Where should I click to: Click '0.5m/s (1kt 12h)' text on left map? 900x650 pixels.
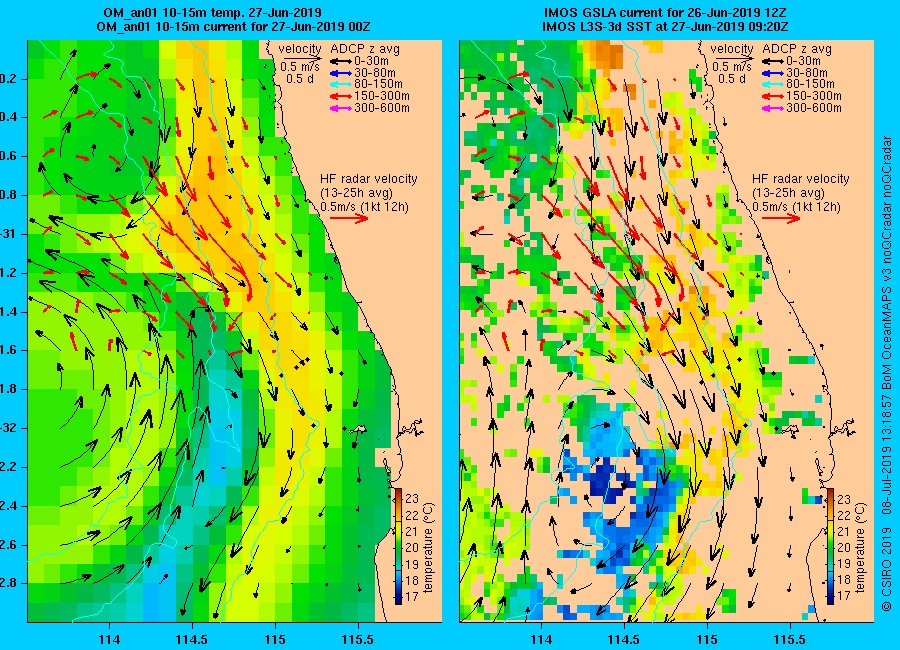(x=364, y=207)
